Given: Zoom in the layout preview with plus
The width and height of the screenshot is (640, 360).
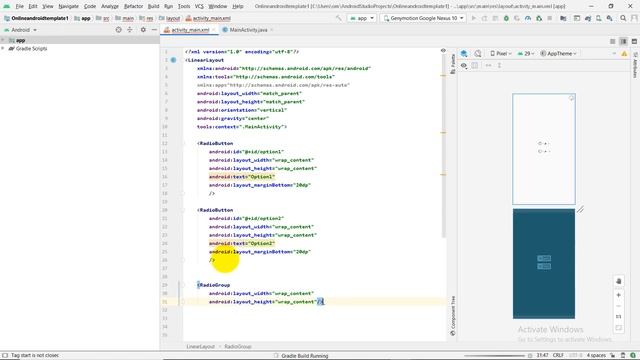Looking at the screenshot, I should point(618,295).
